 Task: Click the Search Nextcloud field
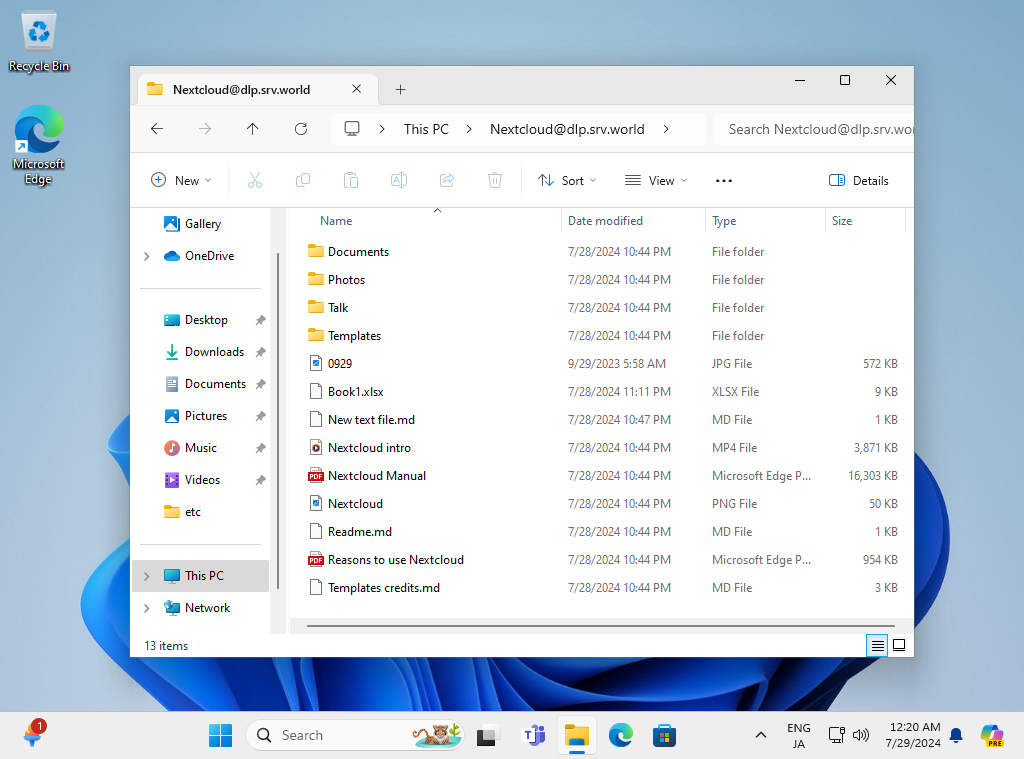point(814,129)
